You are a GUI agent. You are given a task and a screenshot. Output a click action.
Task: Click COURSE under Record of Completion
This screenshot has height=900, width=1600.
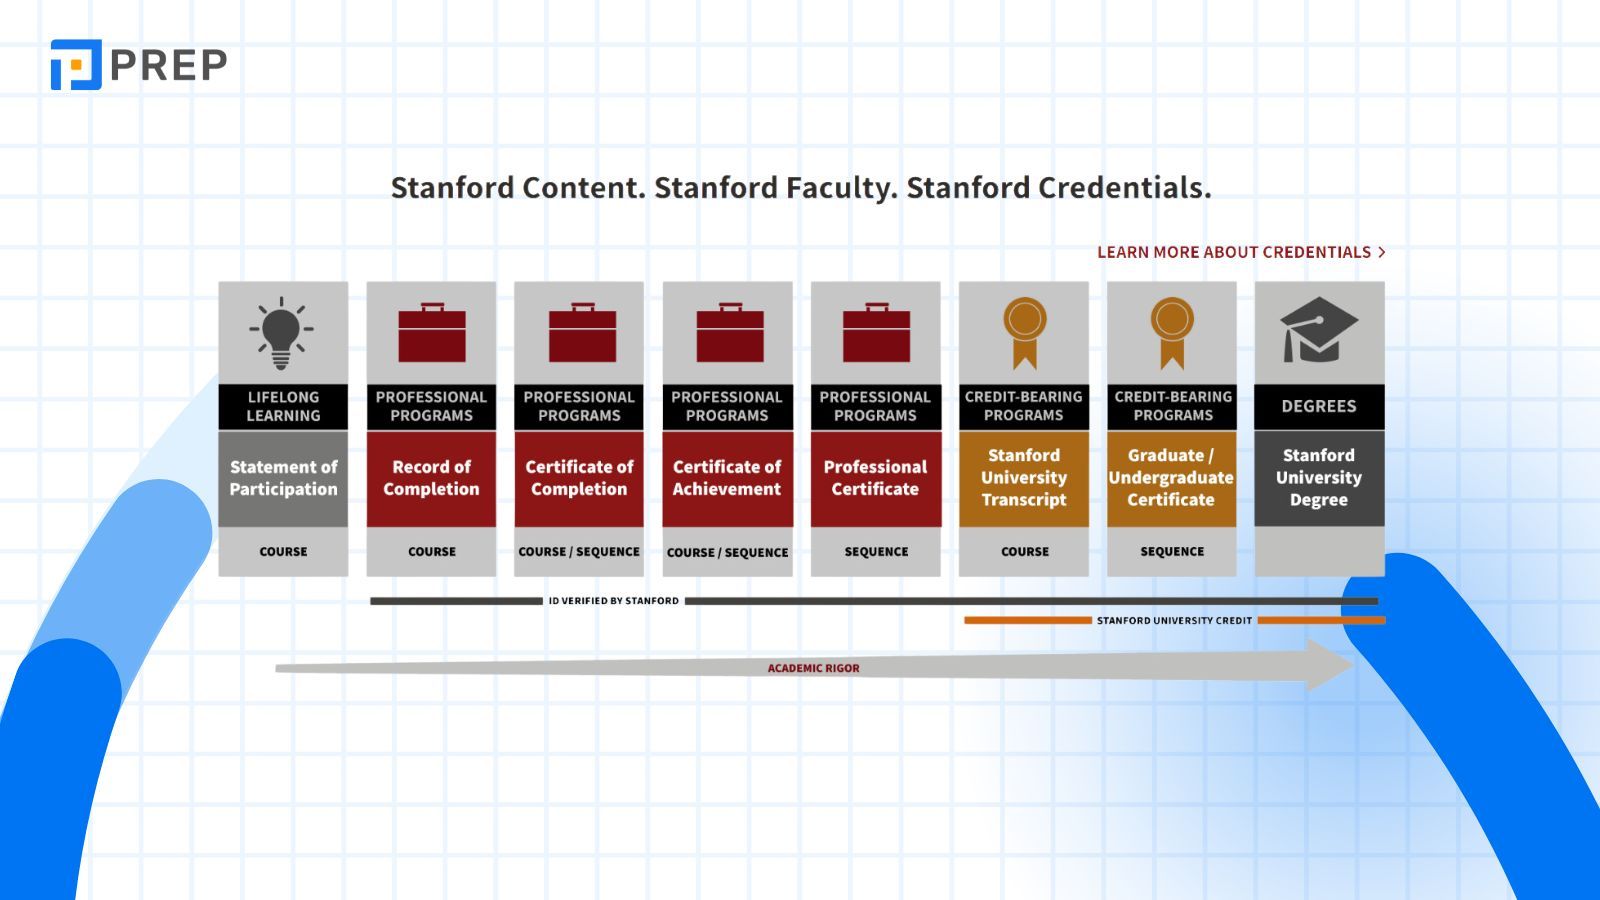coord(431,551)
